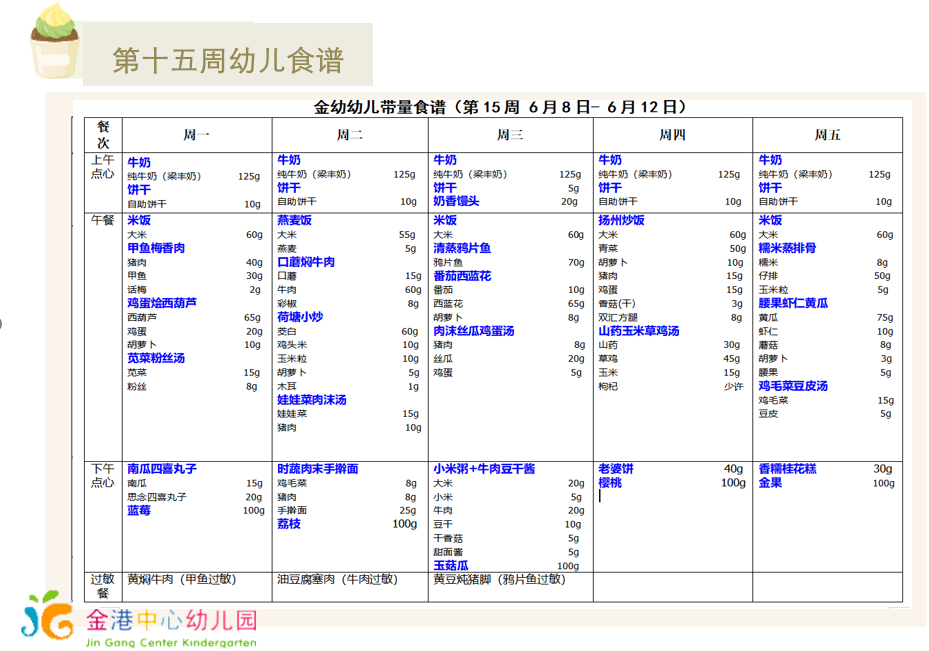Click the fruit 玉菇瓜
The height and width of the screenshot is (651, 929).
[451, 566]
